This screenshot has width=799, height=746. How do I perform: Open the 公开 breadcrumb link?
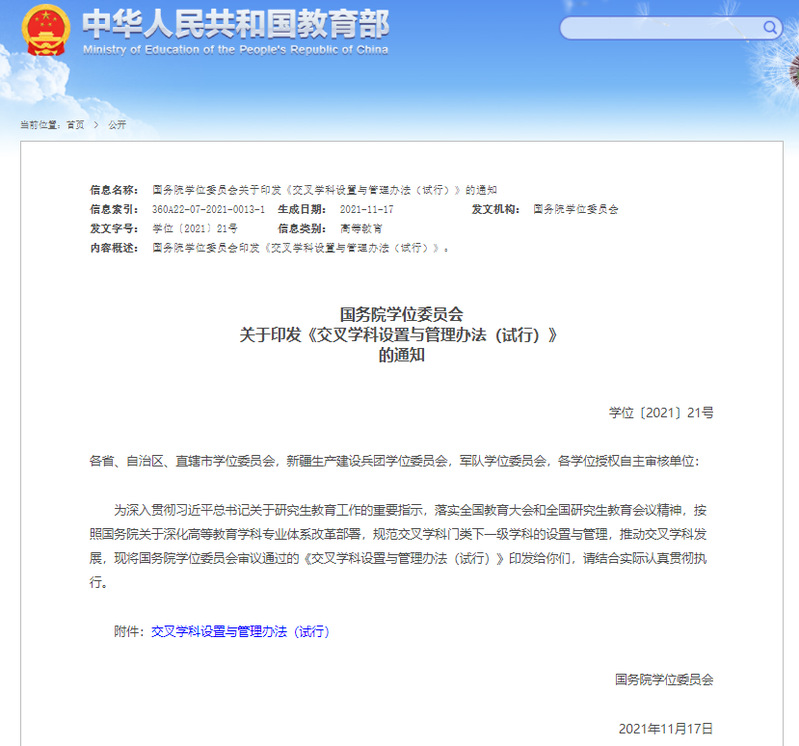pyautogui.click(x=117, y=125)
